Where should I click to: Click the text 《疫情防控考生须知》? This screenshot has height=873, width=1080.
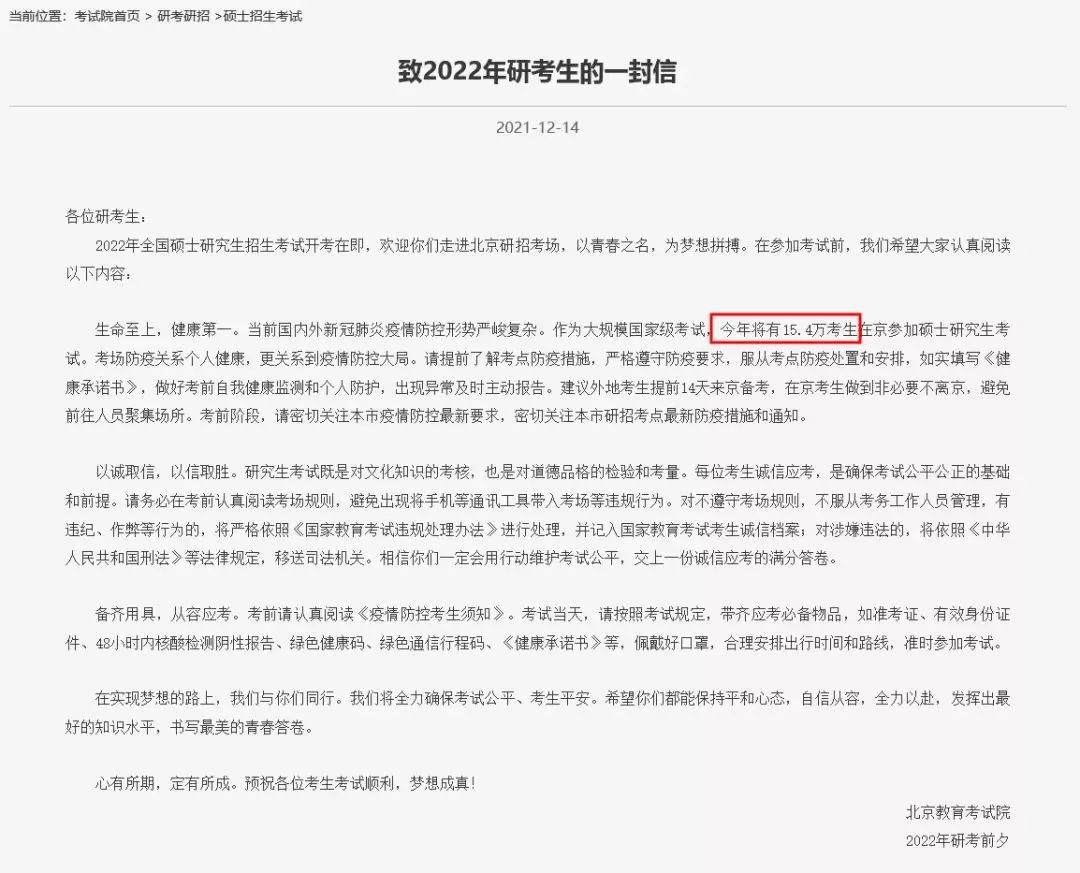tap(432, 614)
